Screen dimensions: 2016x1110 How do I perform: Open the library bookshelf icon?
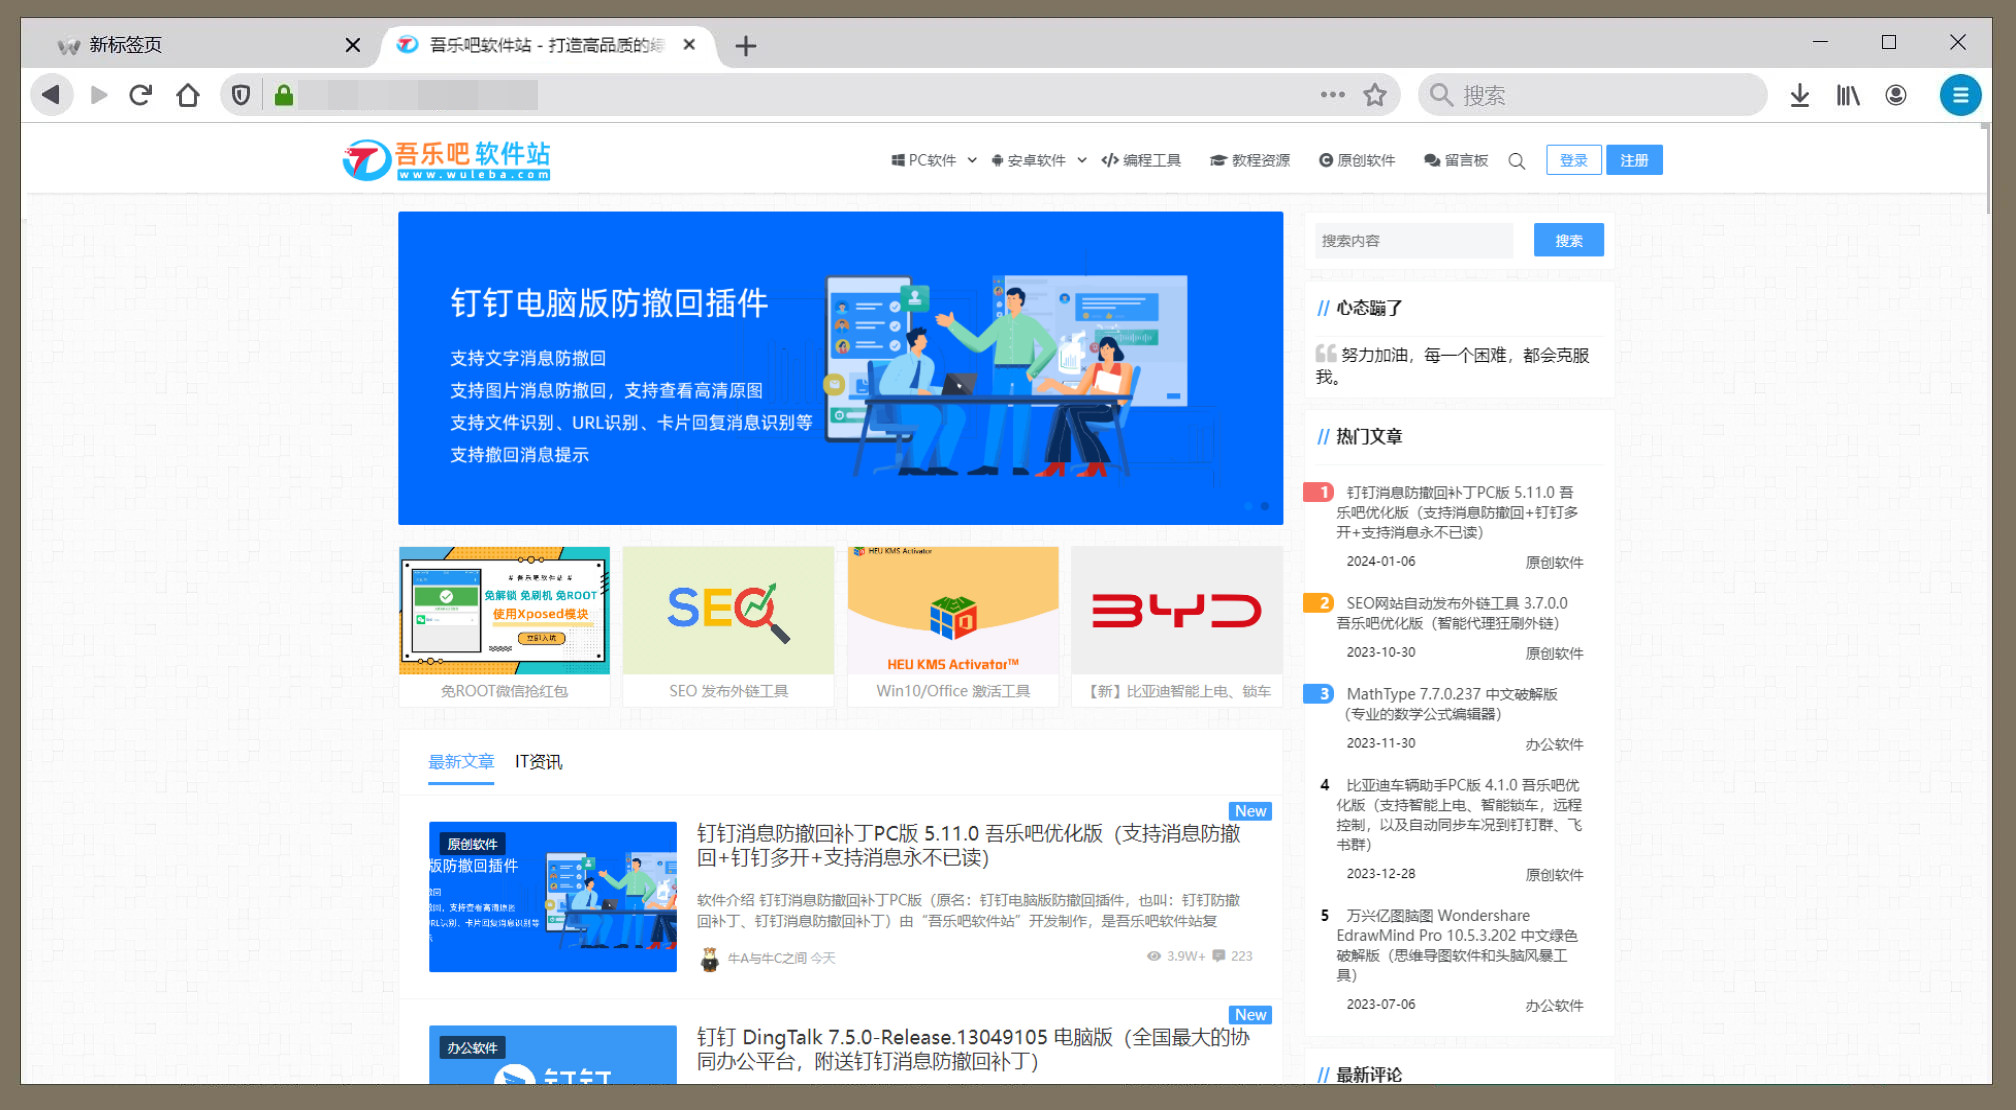point(1848,95)
